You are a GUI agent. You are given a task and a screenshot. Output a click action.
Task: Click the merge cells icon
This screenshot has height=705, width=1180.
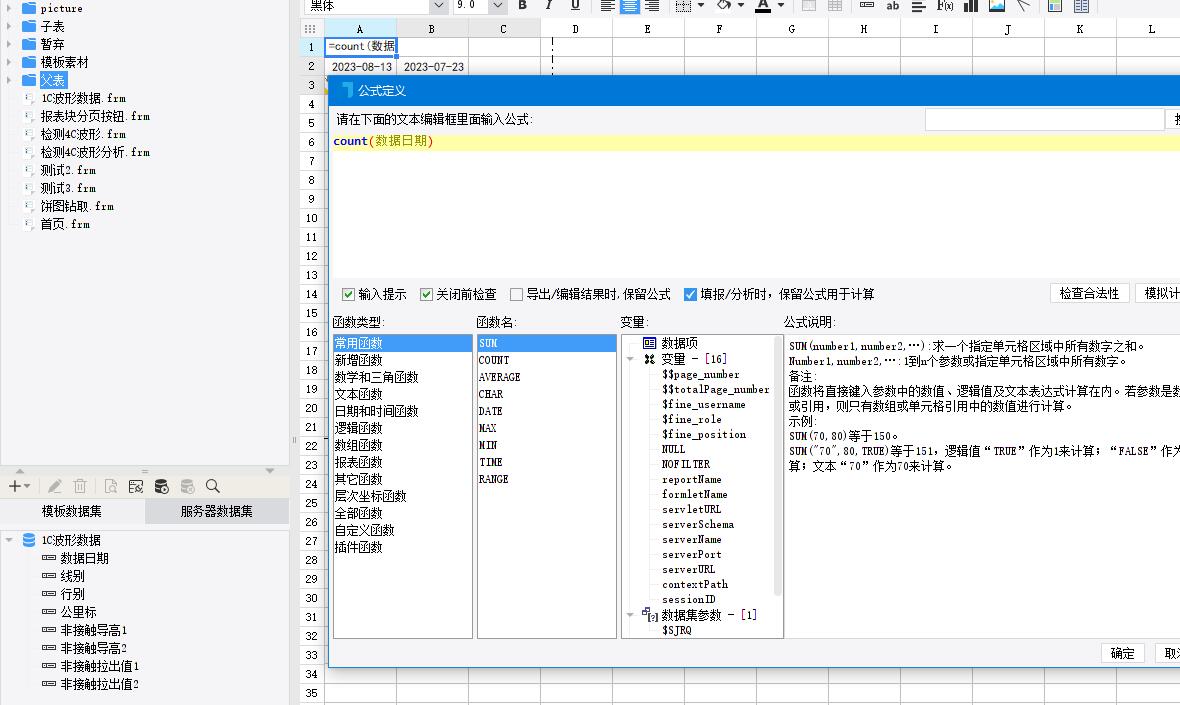pos(809,6)
